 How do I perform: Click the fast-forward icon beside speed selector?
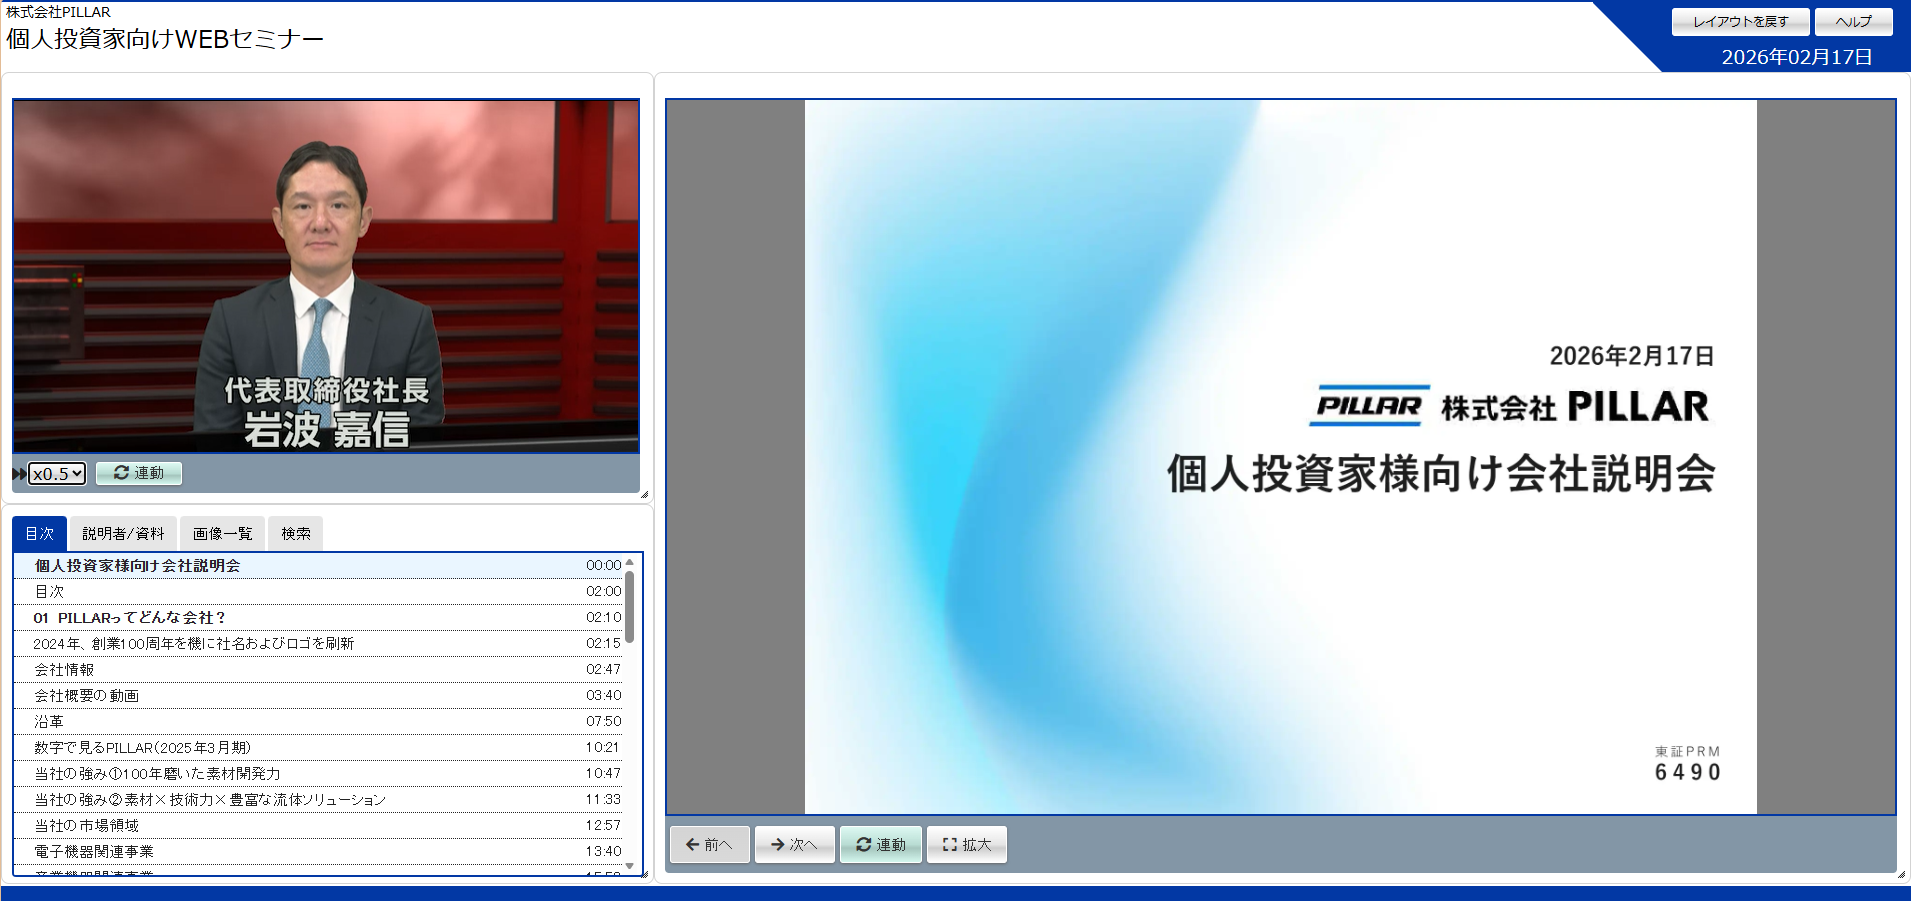[19, 474]
